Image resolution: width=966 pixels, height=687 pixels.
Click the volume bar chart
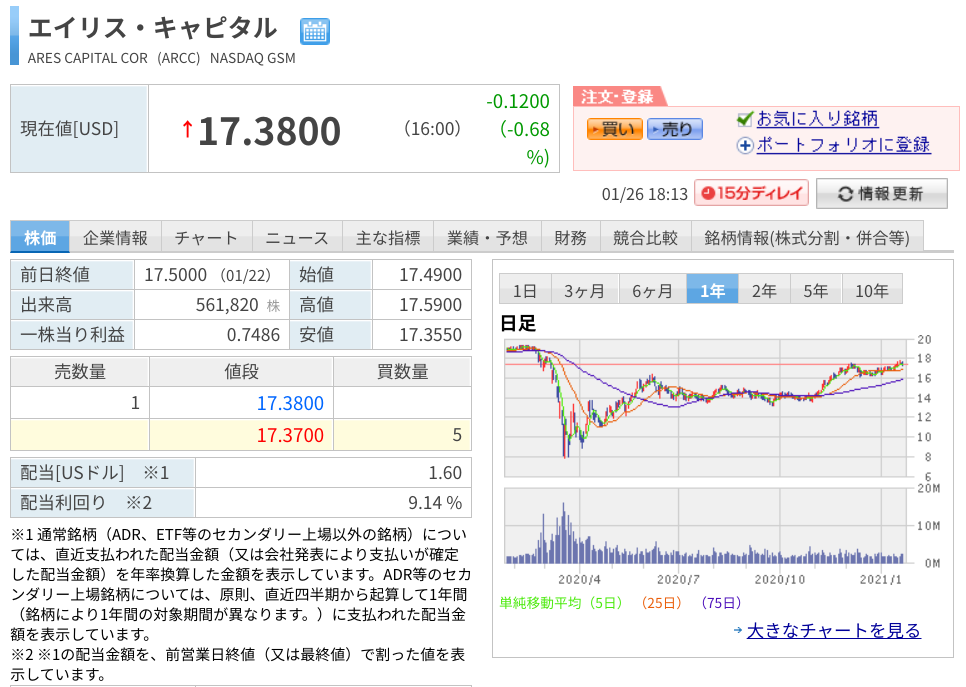[706, 526]
